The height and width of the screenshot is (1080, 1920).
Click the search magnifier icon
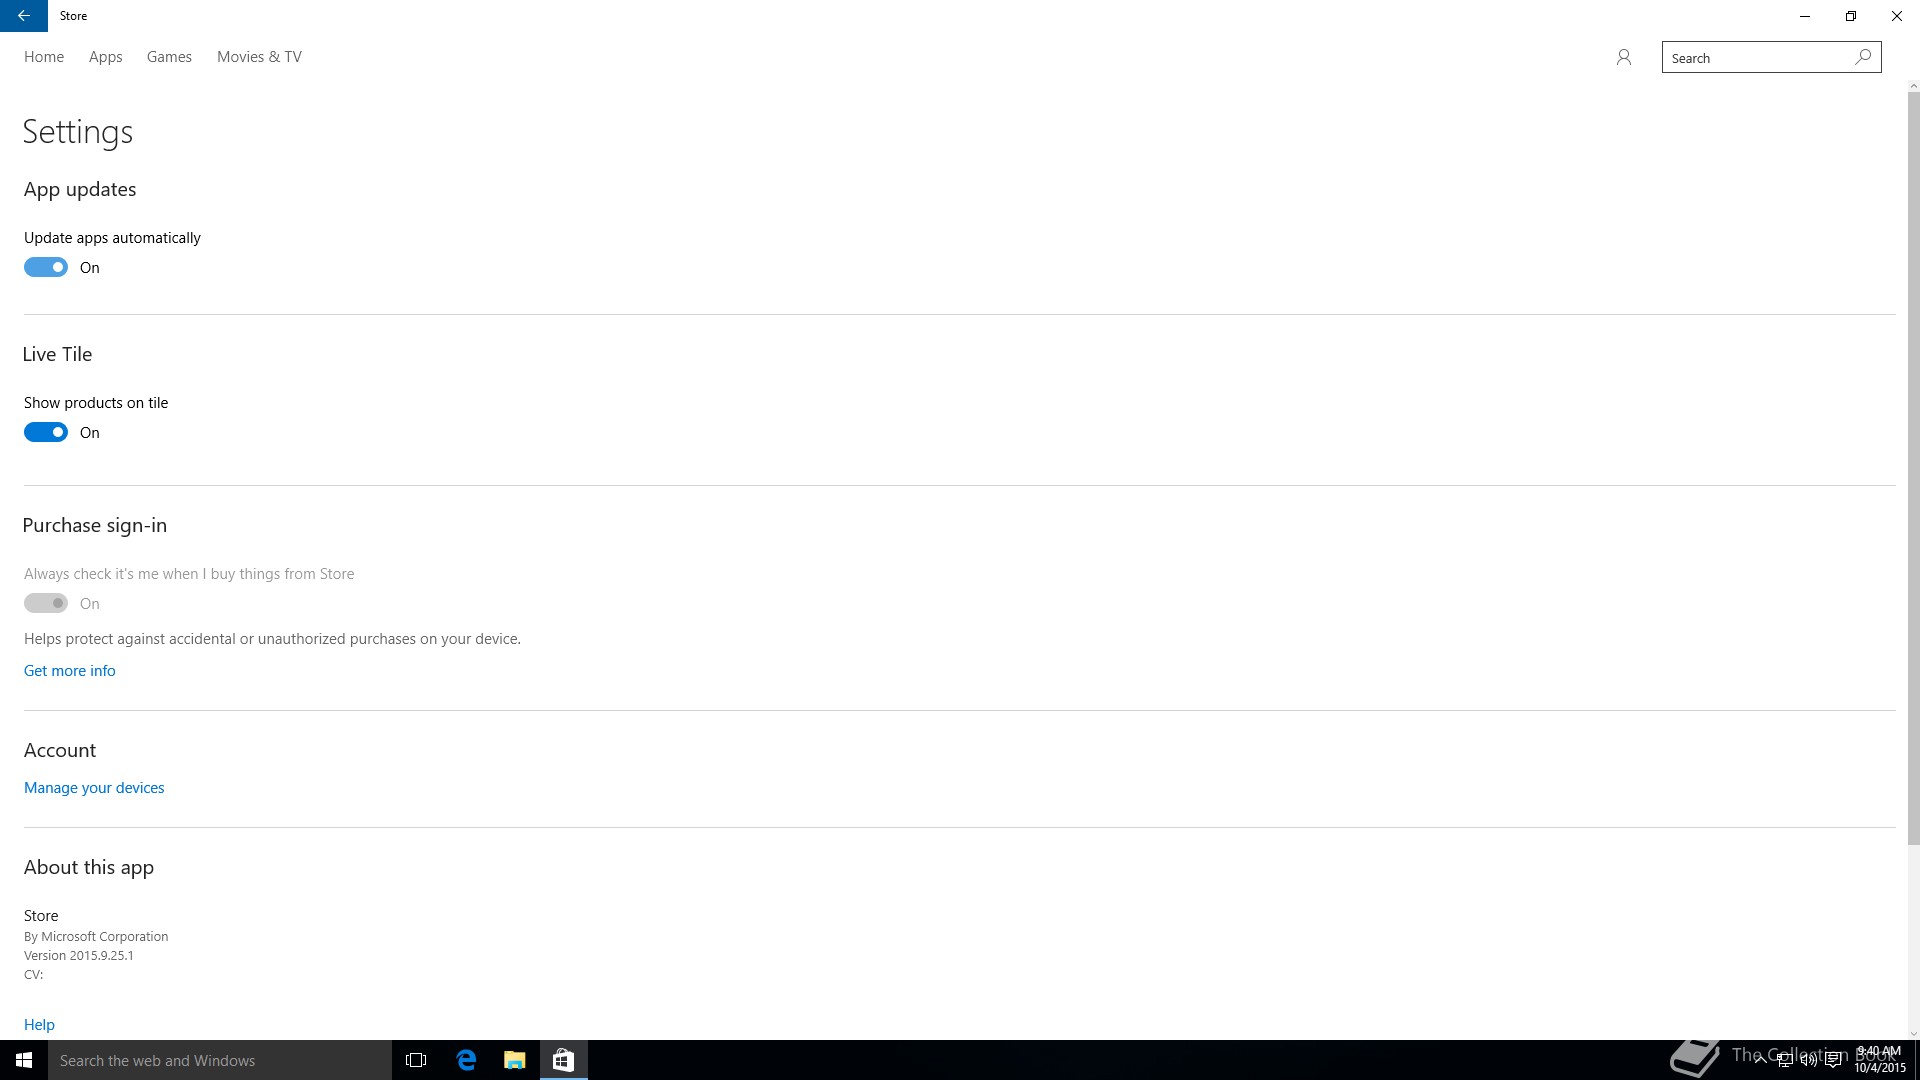[1863, 57]
